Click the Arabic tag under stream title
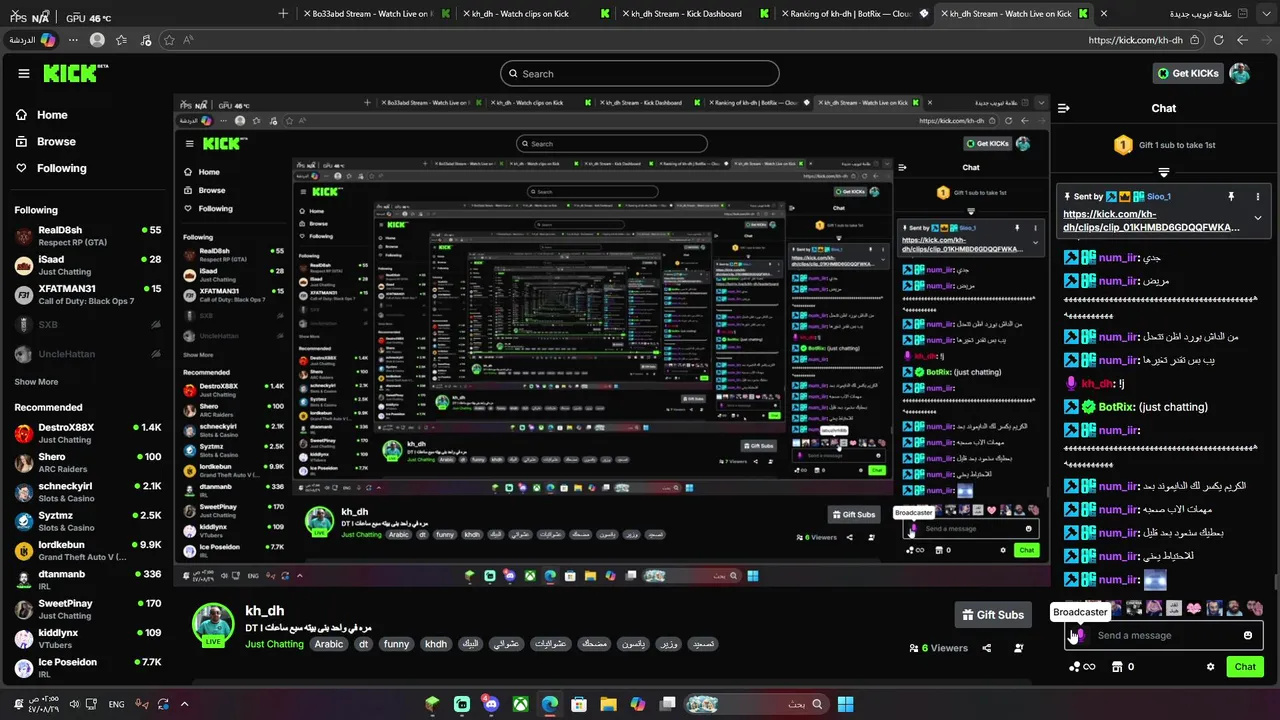 (x=329, y=644)
